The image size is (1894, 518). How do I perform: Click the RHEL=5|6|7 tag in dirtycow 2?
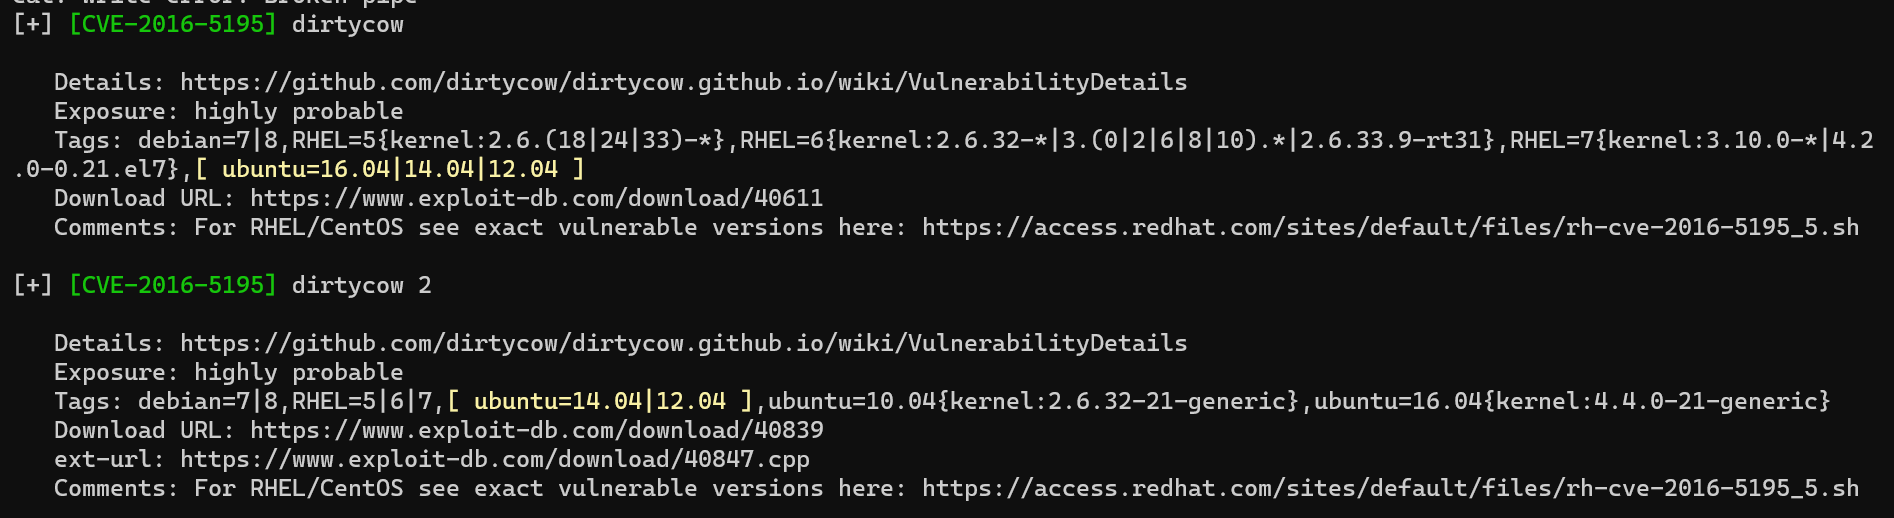point(362,401)
